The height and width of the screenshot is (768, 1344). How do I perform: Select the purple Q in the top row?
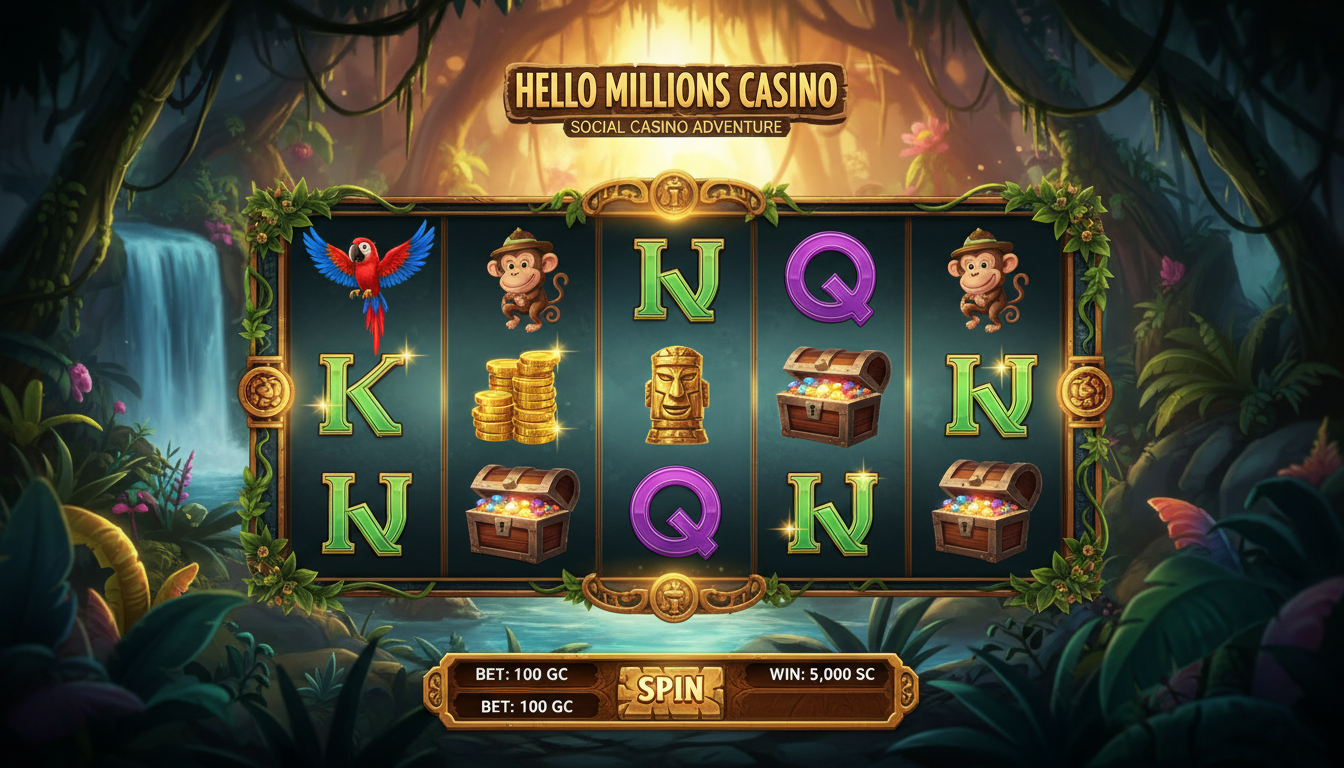tap(830, 278)
